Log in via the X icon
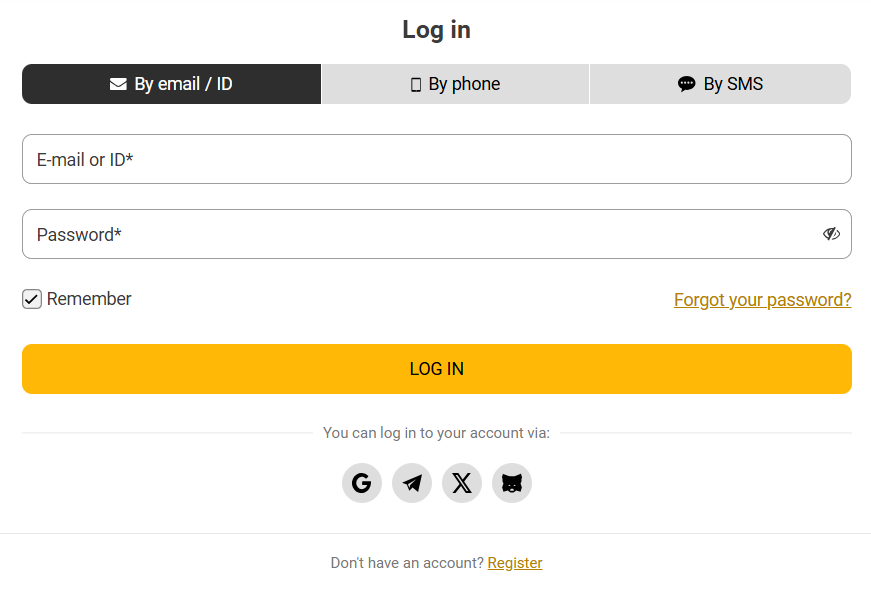The width and height of the screenshot is (871, 590). (x=462, y=483)
